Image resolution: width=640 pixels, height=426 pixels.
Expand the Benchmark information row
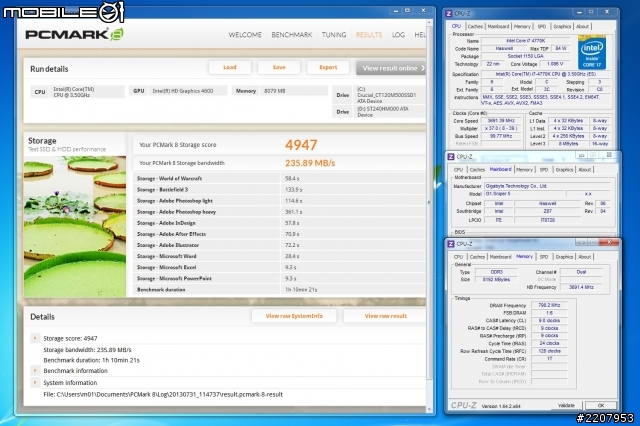[x=35, y=371]
